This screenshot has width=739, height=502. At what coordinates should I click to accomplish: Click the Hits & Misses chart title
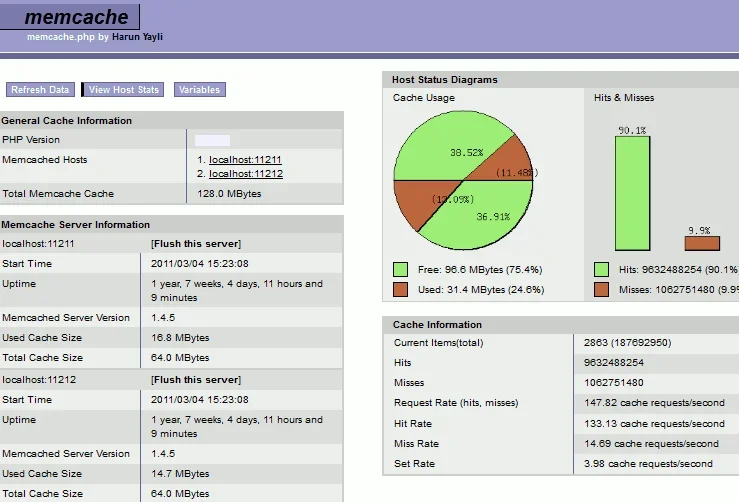pyautogui.click(x=624, y=98)
